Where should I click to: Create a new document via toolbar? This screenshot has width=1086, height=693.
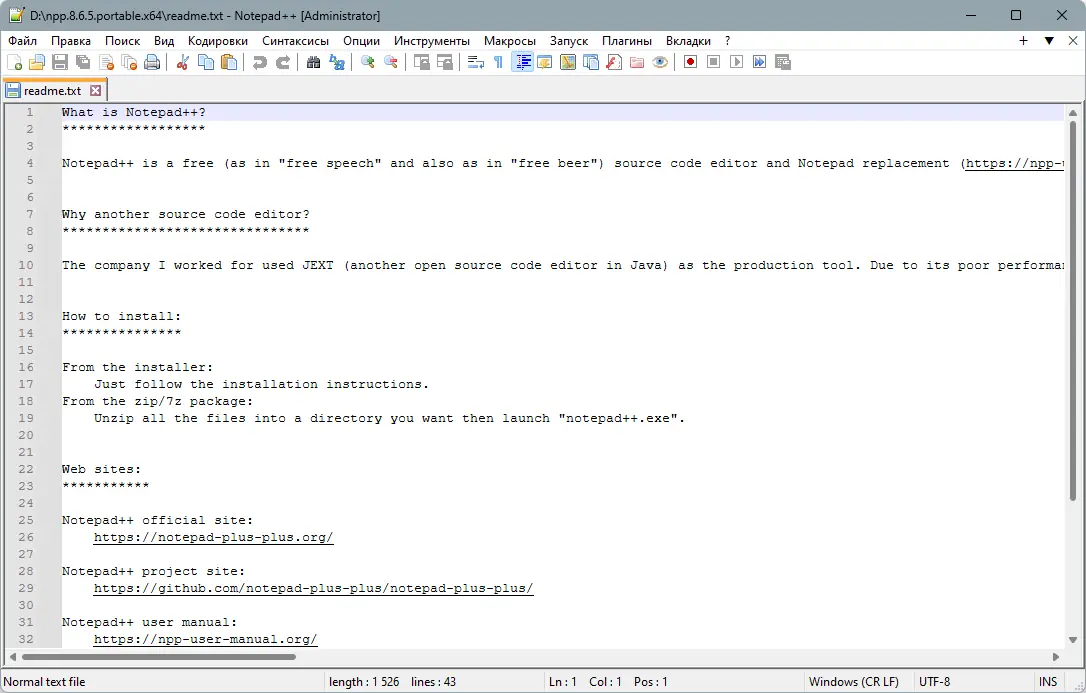(x=14, y=62)
